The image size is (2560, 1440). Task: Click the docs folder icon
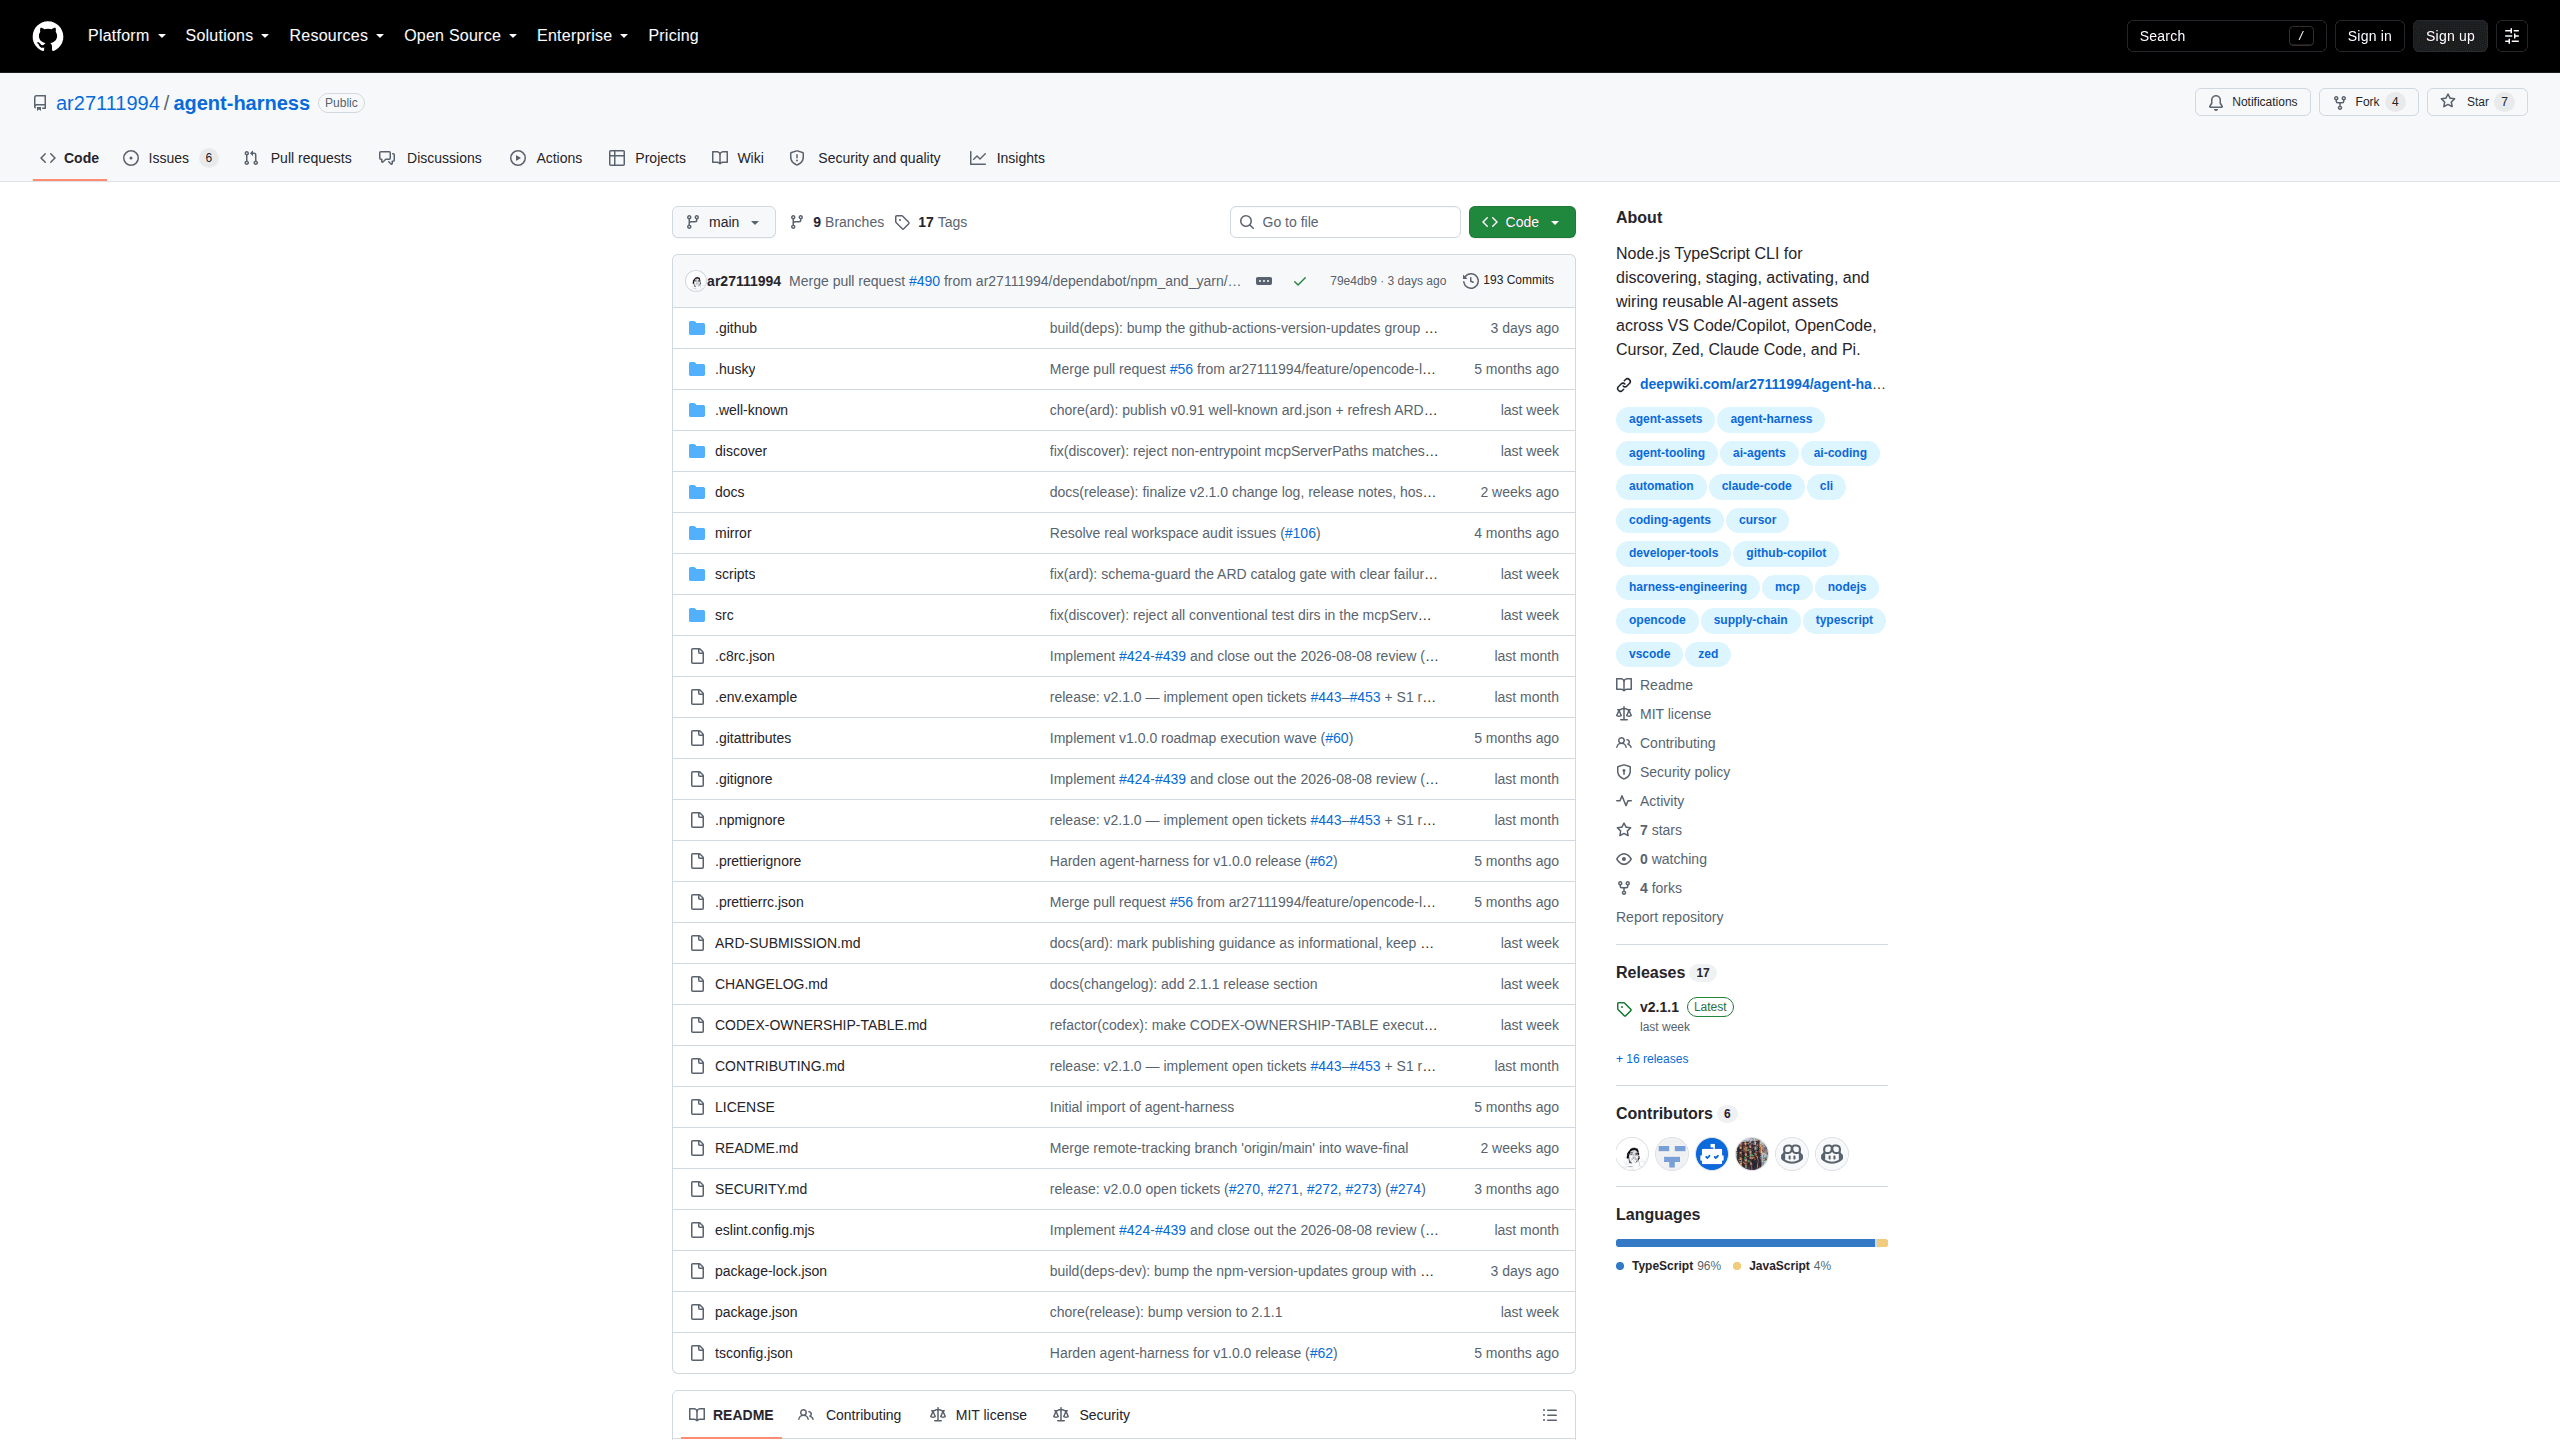pyautogui.click(x=697, y=492)
